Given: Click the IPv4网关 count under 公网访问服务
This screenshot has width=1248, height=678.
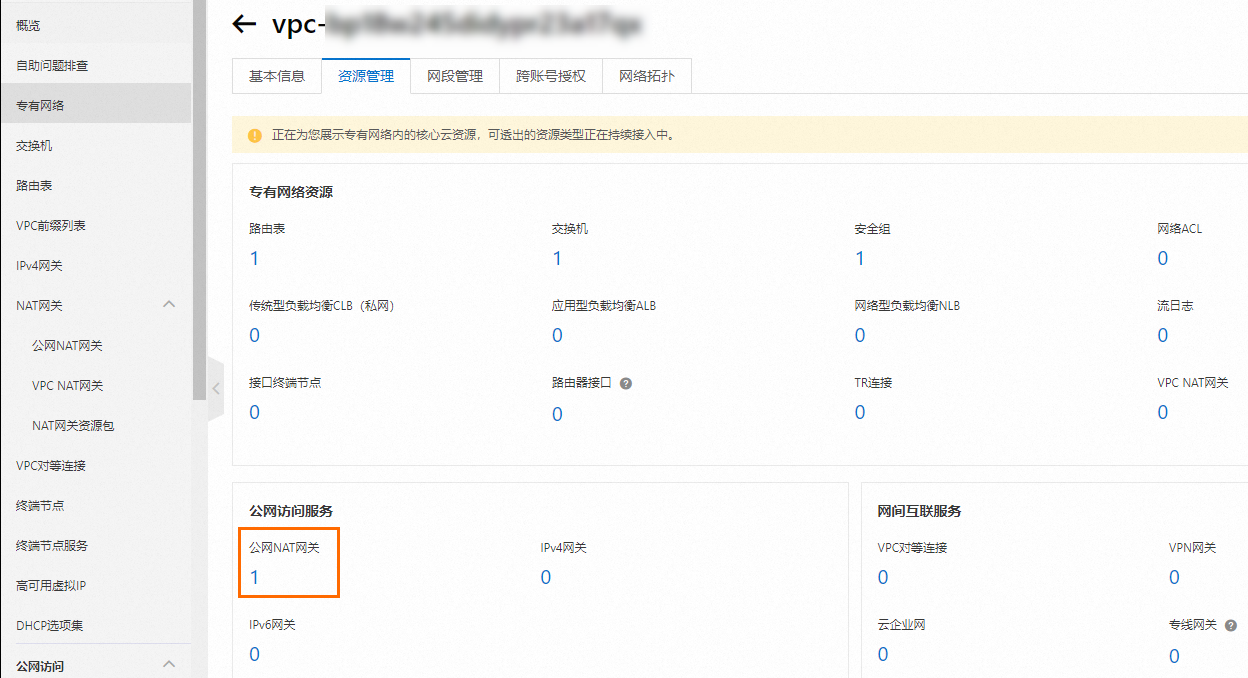Looking at the screenshot, I should tap(546, 577).
